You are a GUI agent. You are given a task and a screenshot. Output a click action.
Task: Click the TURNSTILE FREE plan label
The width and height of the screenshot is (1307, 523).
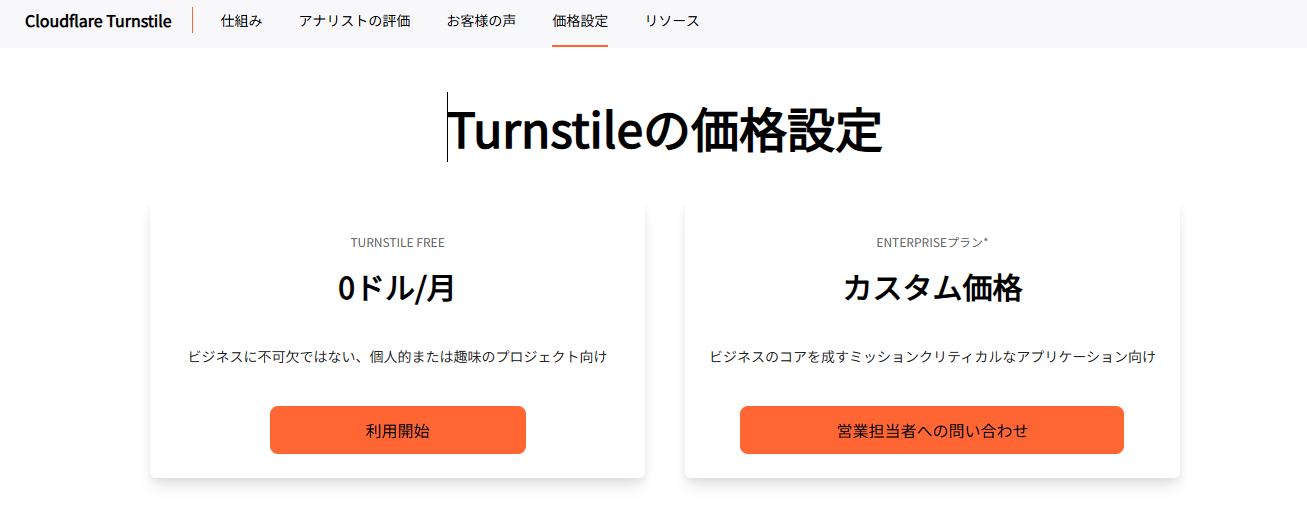[x=397, y=243]
